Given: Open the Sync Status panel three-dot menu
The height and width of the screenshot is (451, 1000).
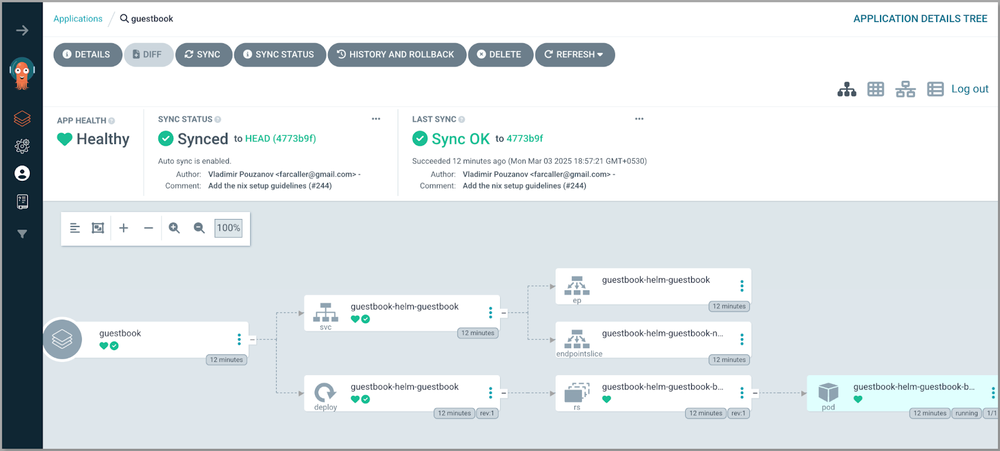Looking at the screenshot, I should [376, 119].
